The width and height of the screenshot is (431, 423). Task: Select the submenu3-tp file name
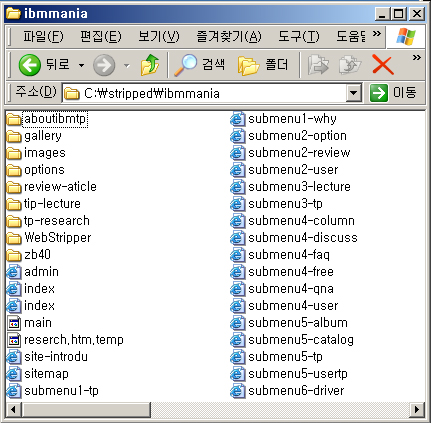(x=285, y=204)
